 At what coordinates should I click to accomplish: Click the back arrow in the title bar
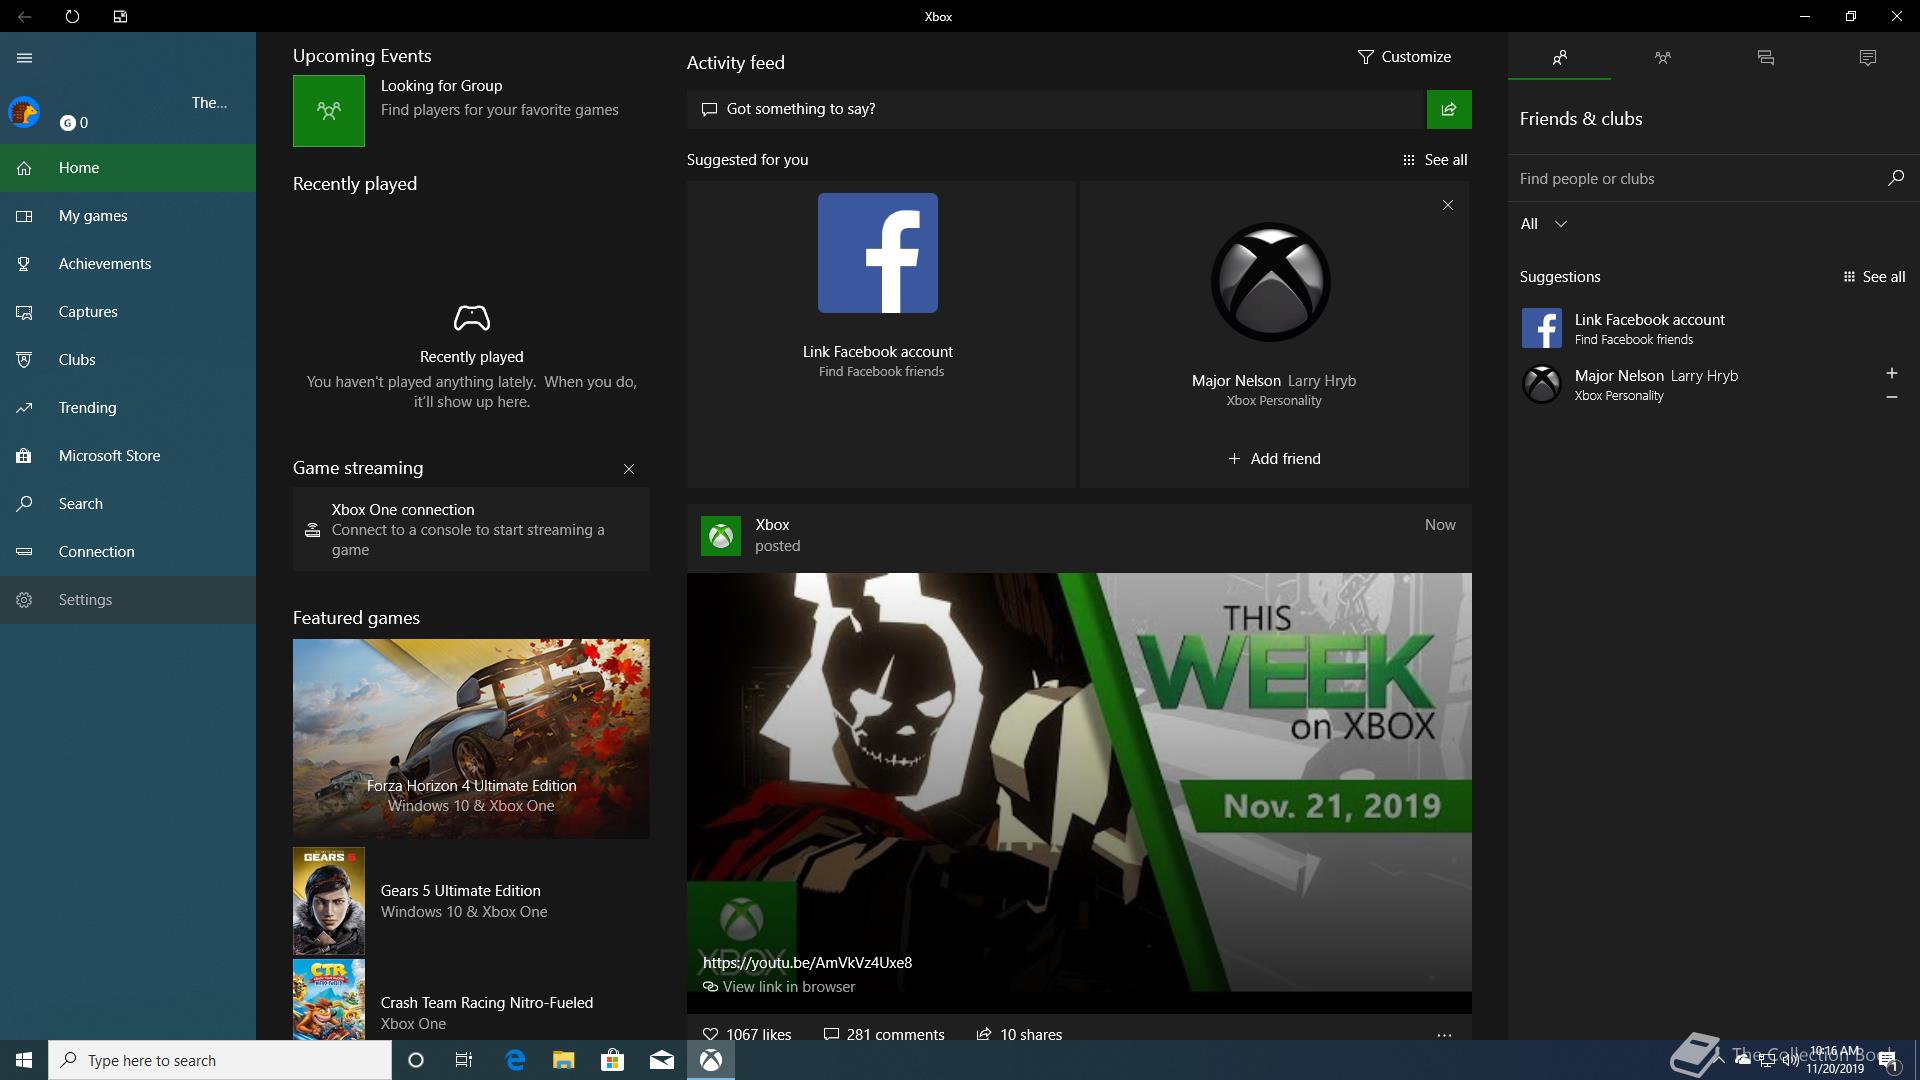coord(25,17)
